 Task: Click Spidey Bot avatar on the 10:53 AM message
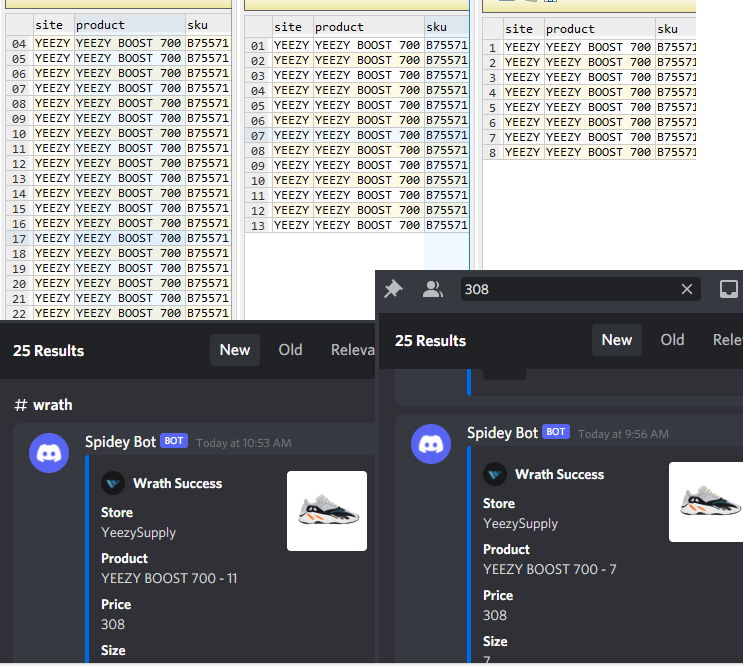49,453
